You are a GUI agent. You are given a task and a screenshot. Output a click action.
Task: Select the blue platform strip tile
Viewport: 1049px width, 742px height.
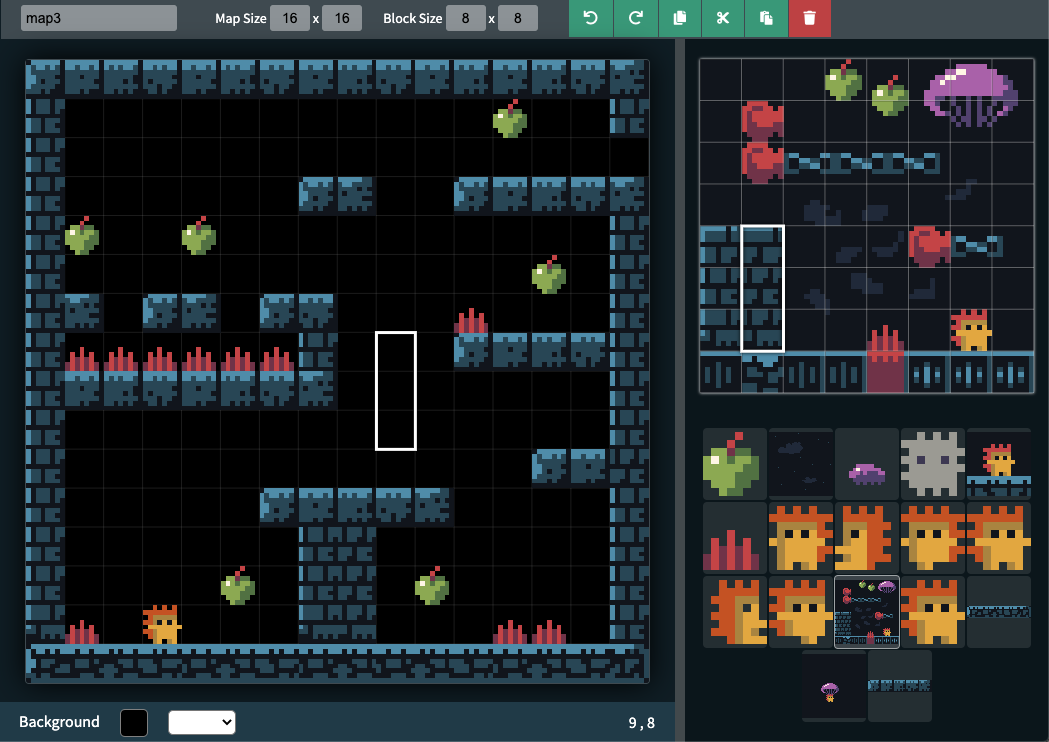[997, 611]
